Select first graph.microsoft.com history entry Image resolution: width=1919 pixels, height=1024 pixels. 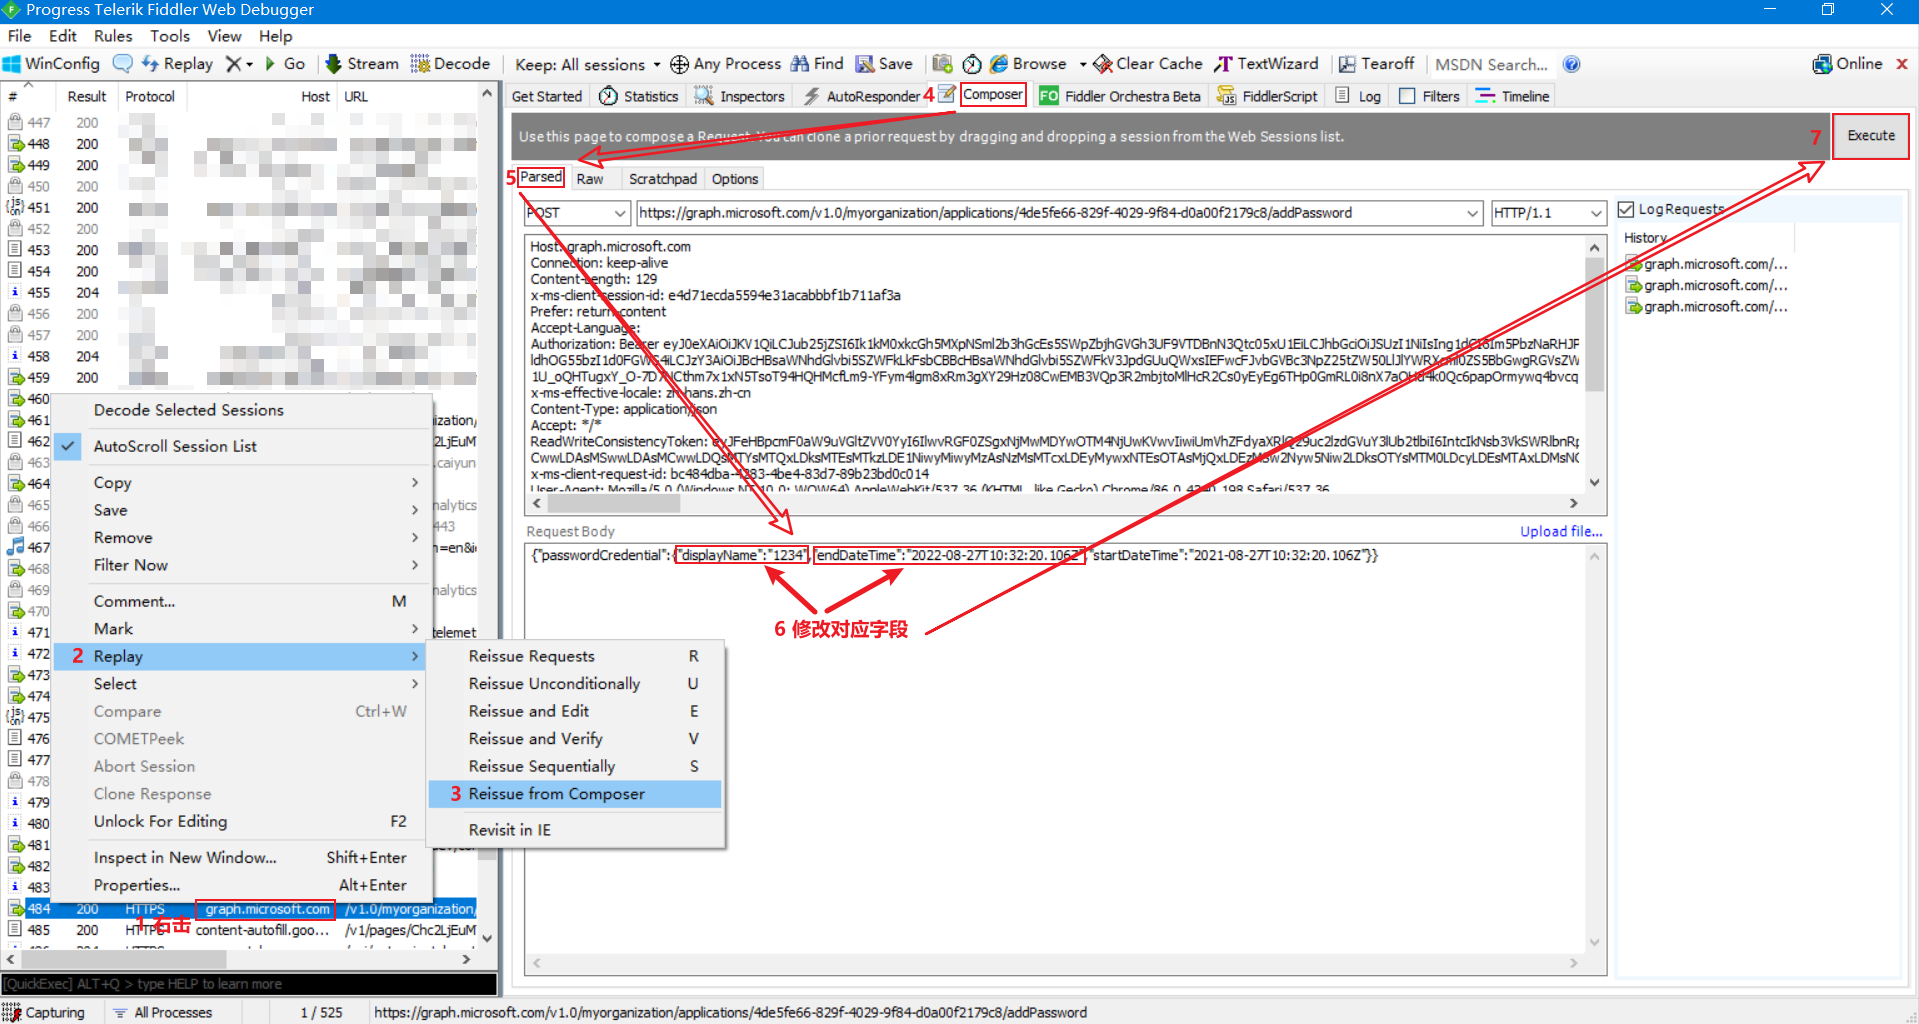(x=1708, y=264)
